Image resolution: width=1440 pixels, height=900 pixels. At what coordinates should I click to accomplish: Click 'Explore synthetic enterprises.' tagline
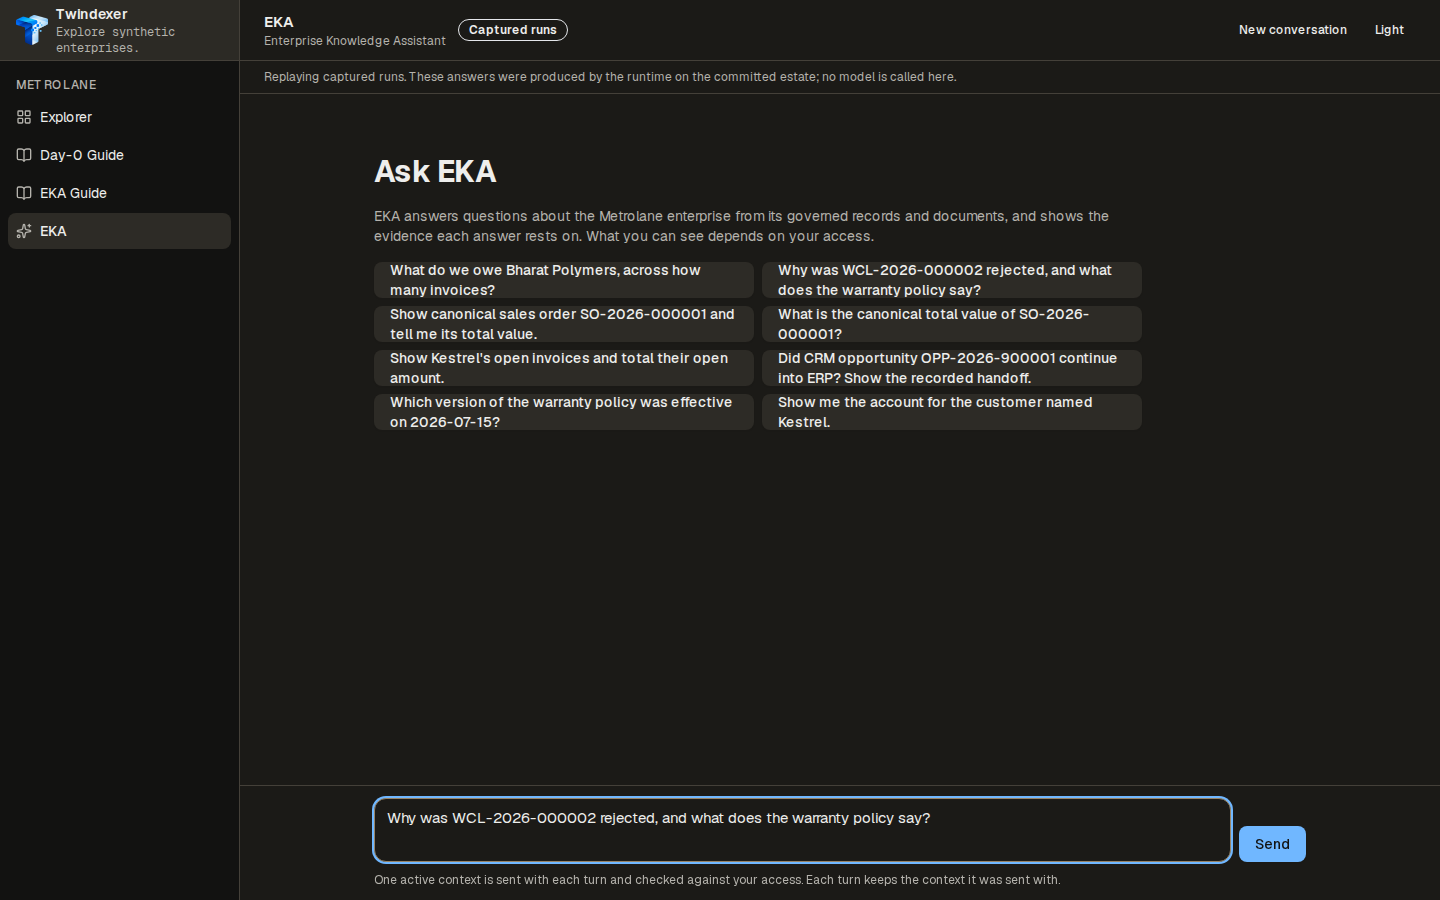click(x=115, y=40)
